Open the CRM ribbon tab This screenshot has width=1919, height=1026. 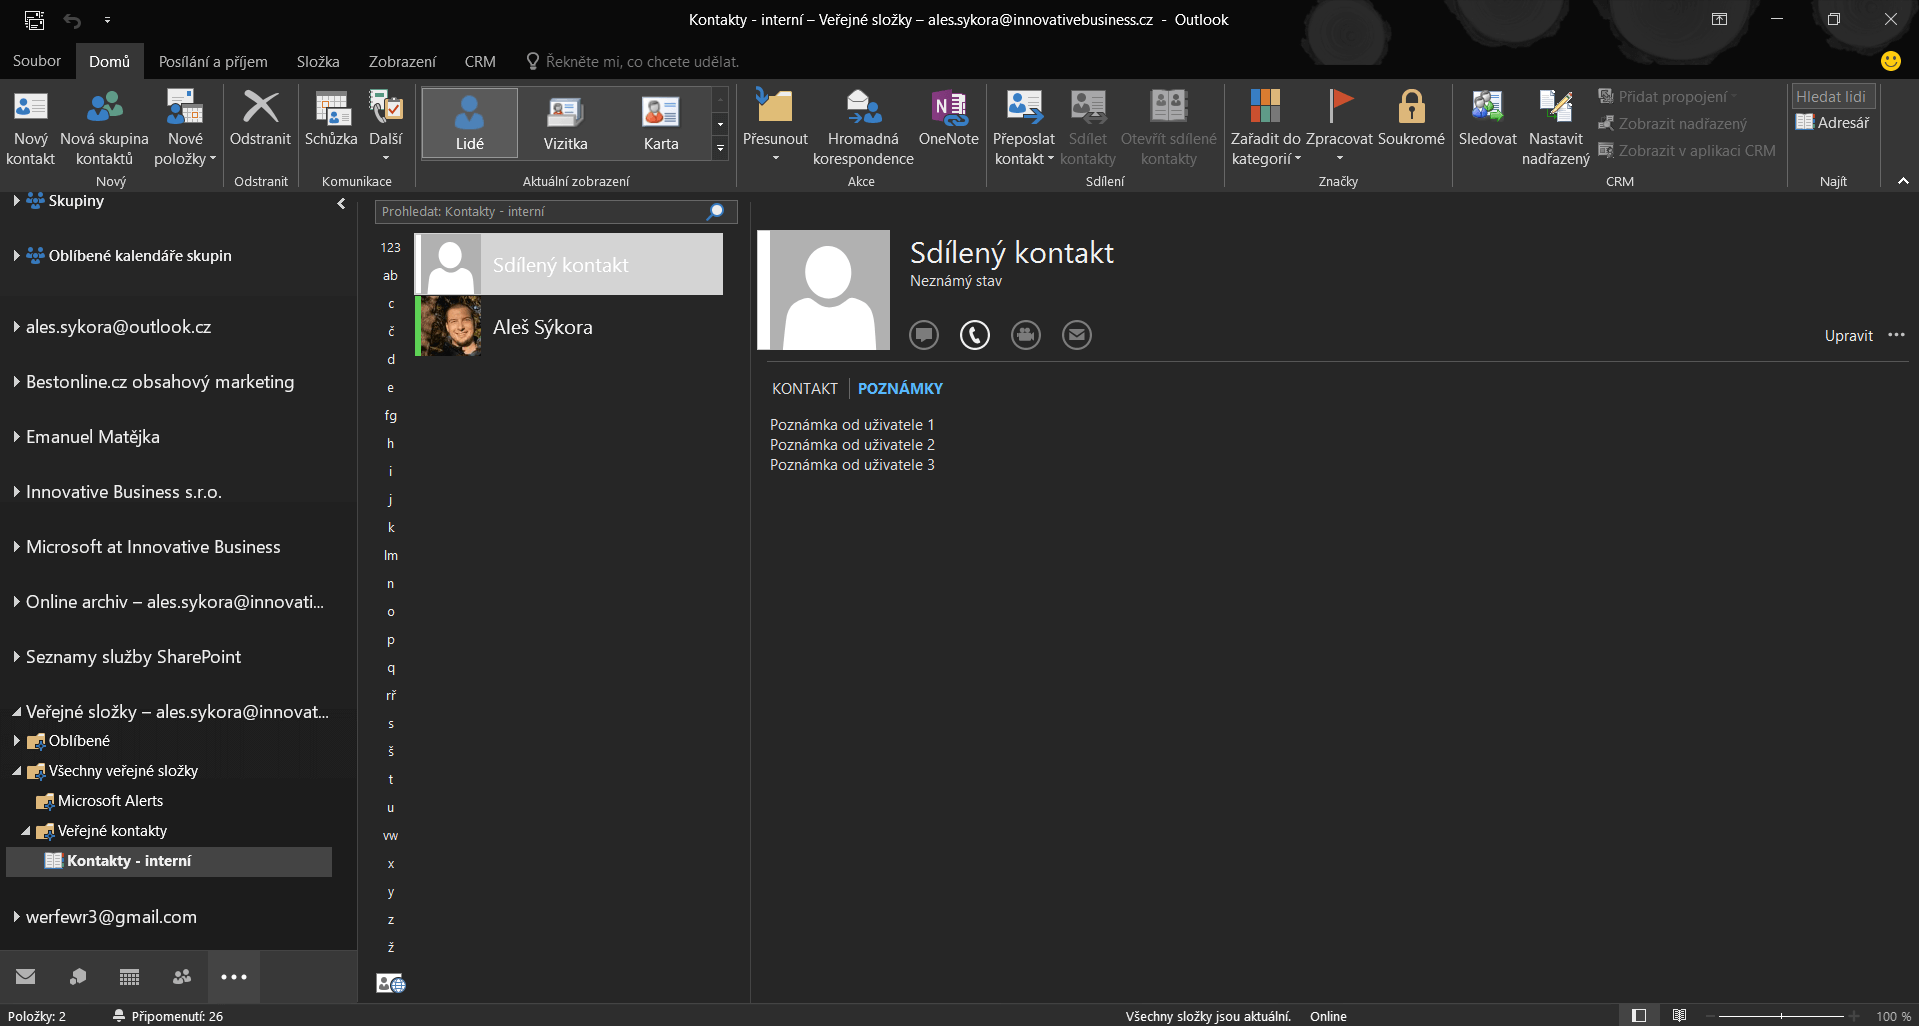pyautogui.click(x=480, y=61)
